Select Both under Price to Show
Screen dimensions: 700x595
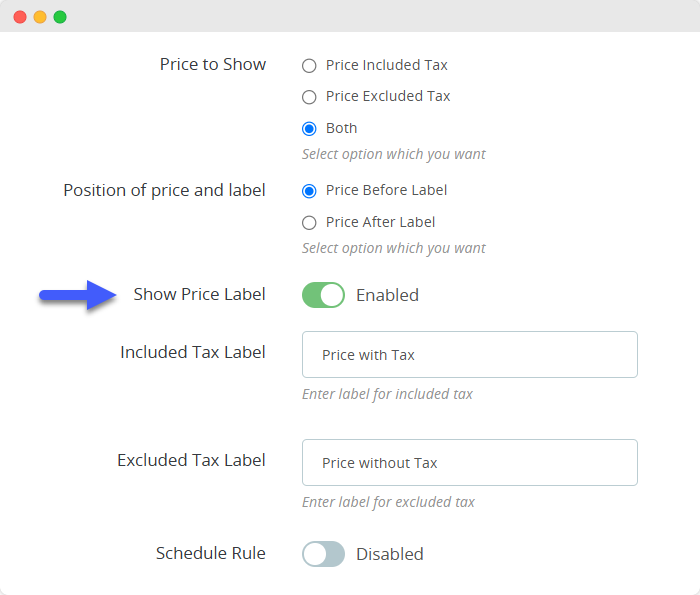[x=309, y=129]
